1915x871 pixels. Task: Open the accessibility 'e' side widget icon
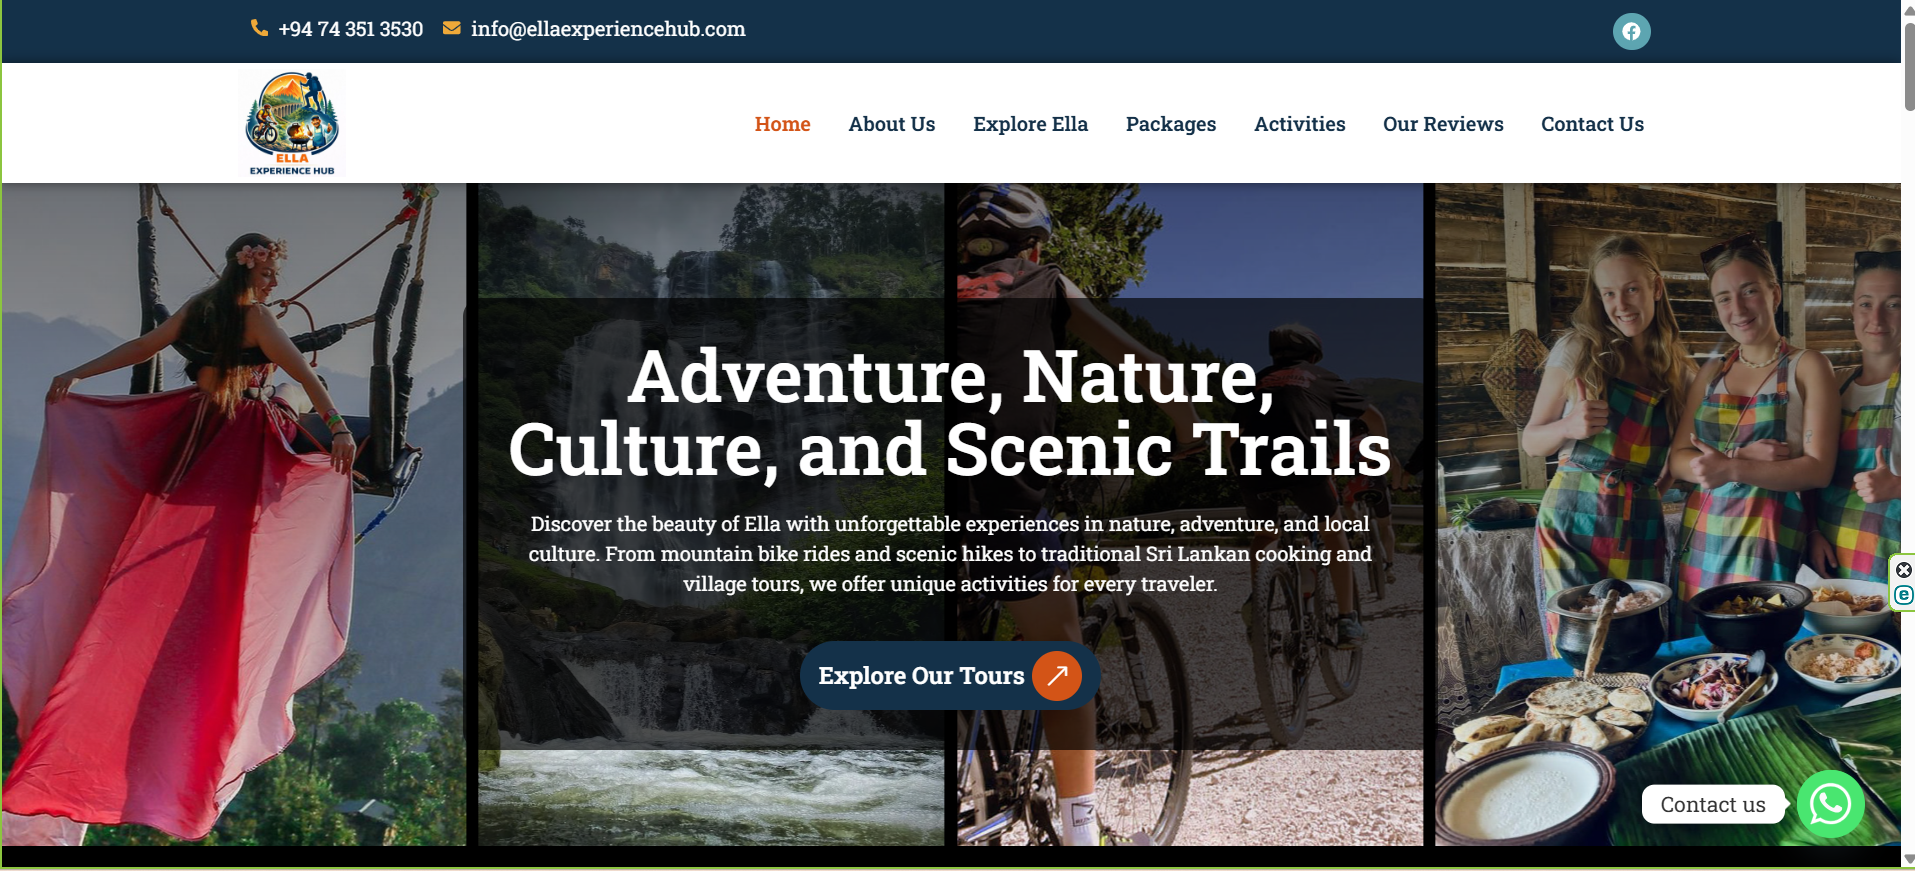point(1904,595)
